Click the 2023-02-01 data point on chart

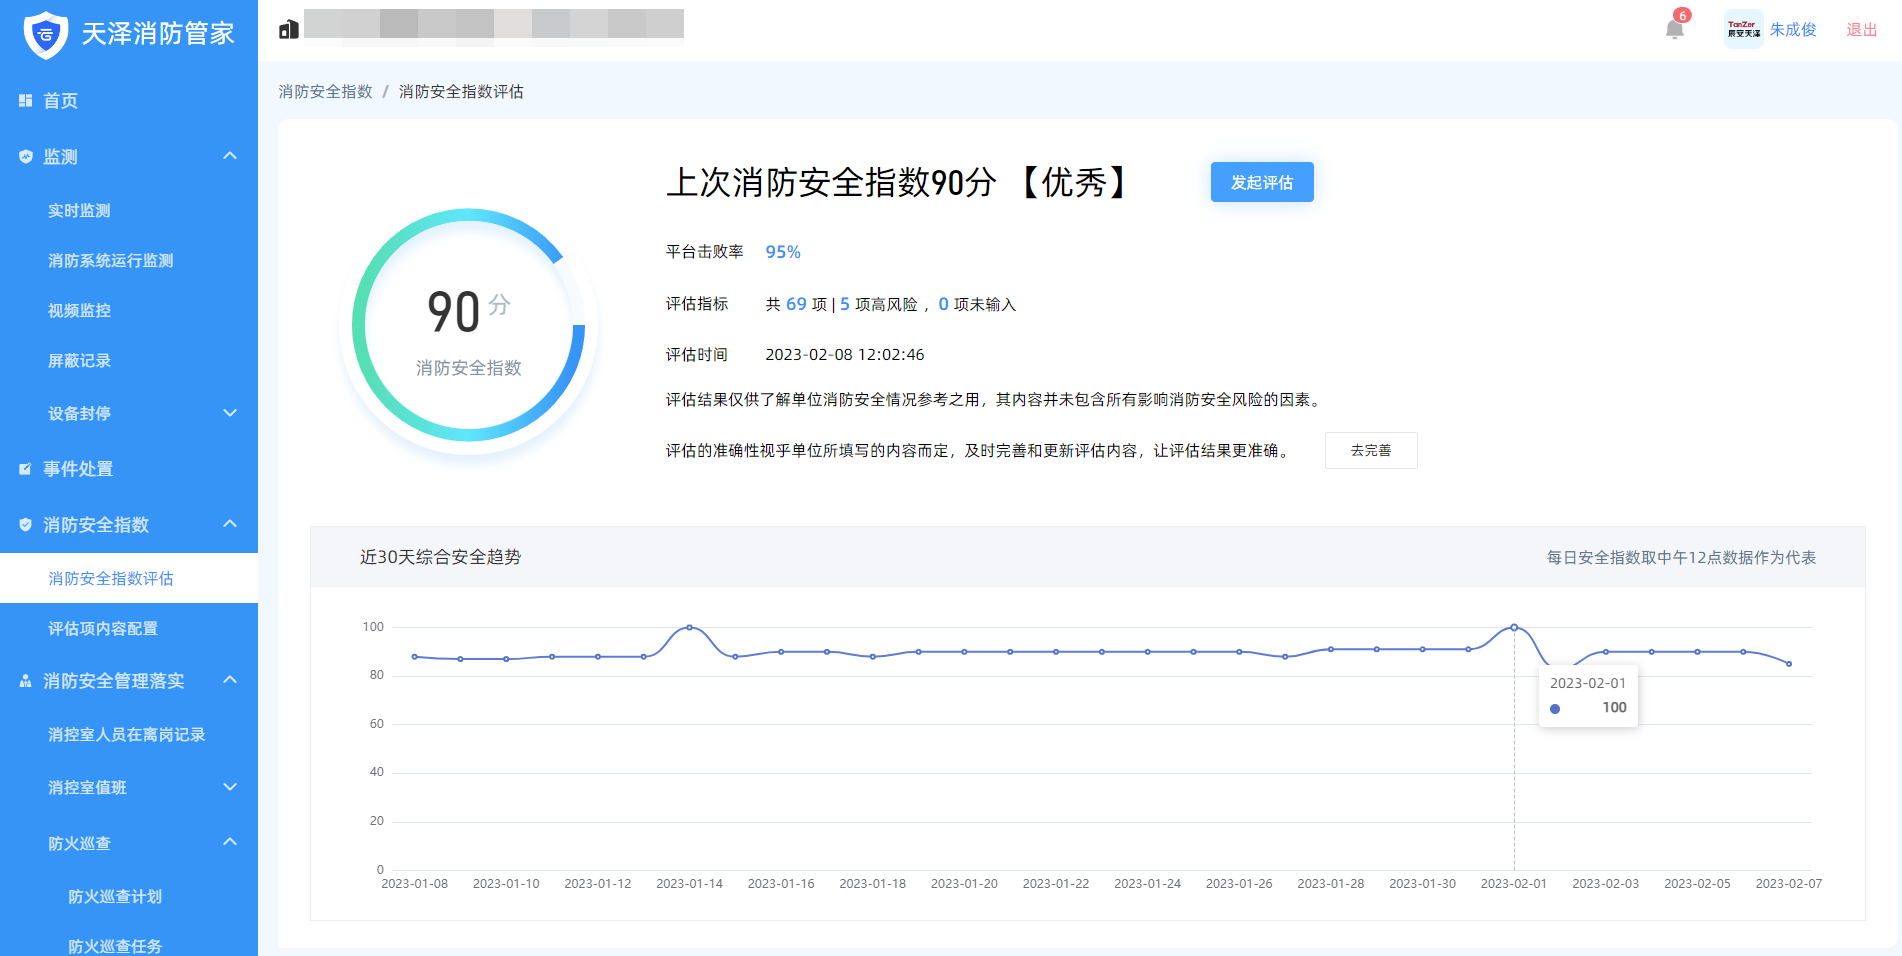coord(1514,627)
